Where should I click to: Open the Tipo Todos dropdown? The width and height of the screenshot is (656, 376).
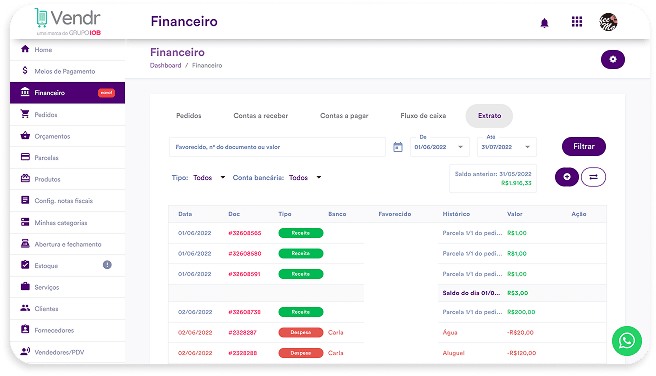[209, 178]
